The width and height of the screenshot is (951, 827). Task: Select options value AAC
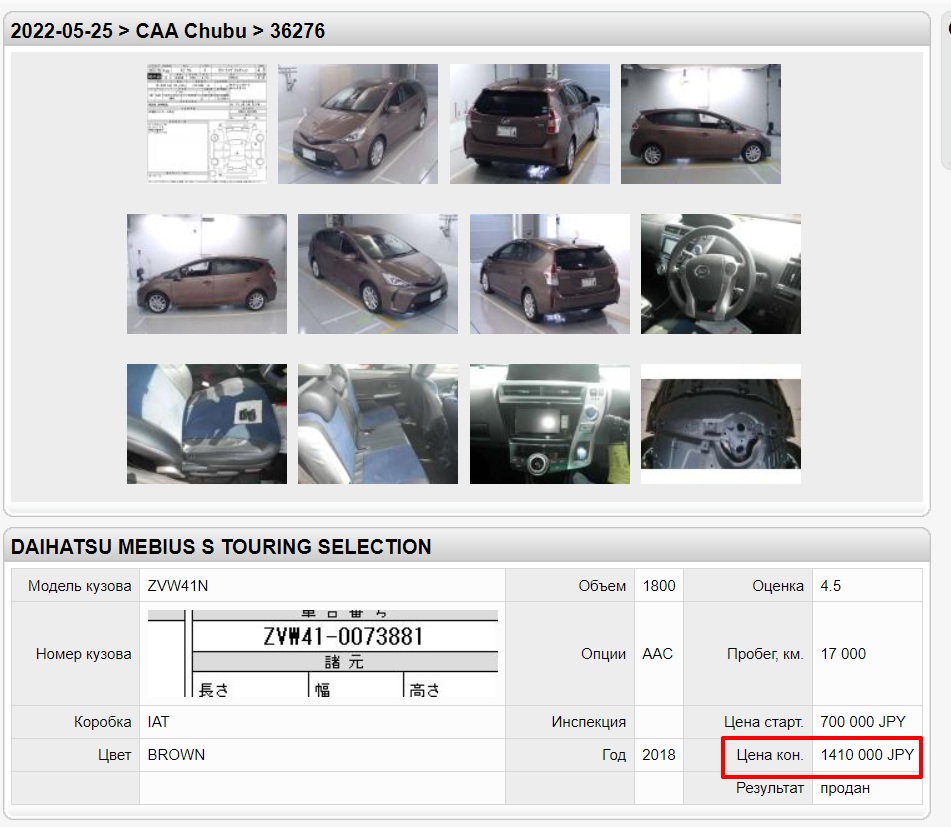pos(657,654)
